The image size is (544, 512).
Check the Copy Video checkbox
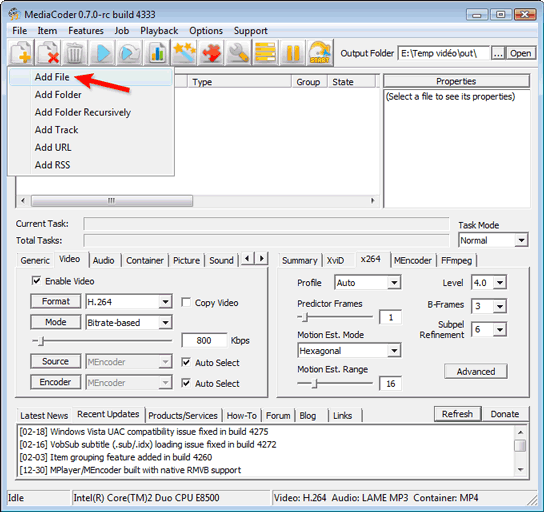186,302
